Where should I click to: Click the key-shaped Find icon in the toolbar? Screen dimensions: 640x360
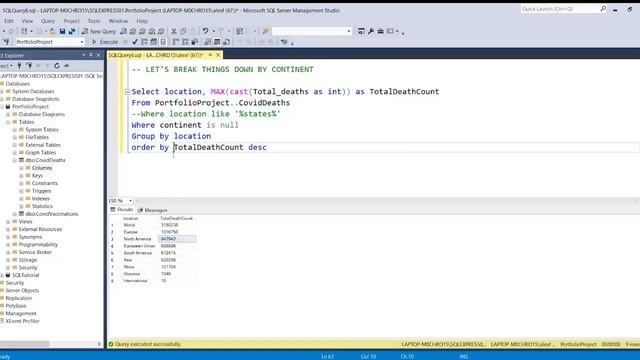click(266, 31)
